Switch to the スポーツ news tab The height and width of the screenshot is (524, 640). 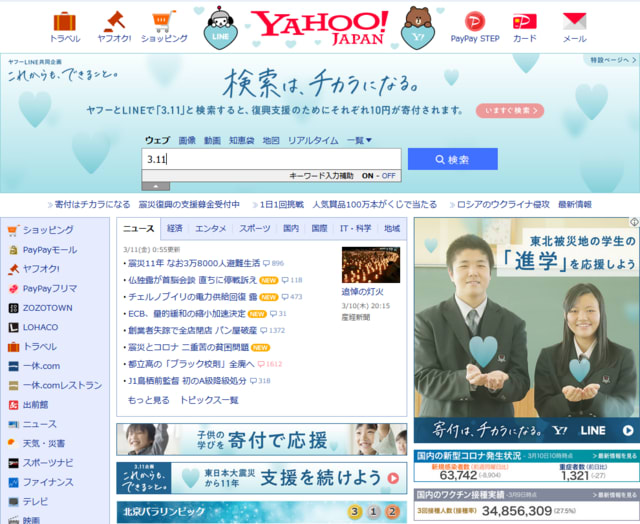(254, 228)
